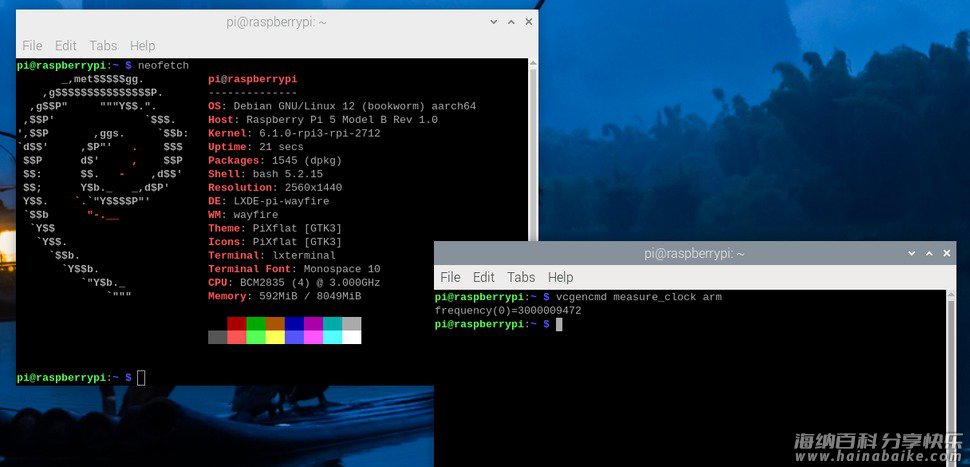Open File menu in neofetch terminal window
The image size is (970, 467).
[32, 46]
